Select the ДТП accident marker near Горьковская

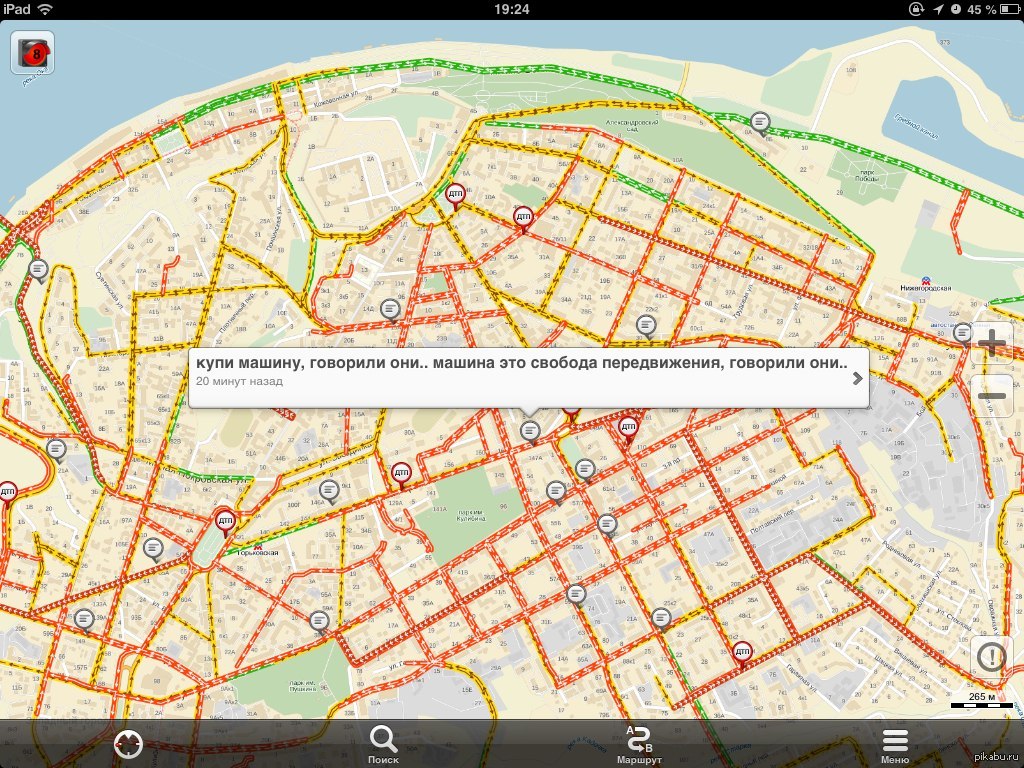click(x=226, y=520)
